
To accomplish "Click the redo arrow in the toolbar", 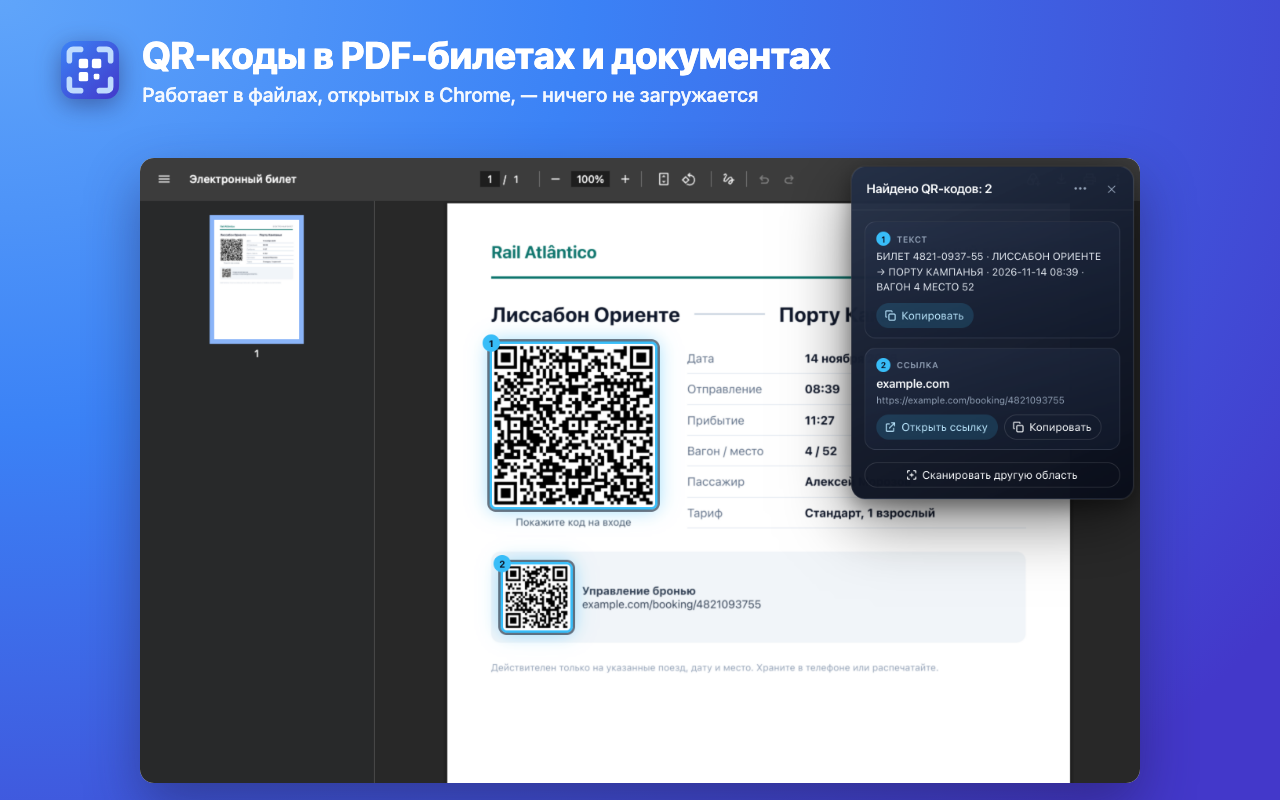I will 789,179.
